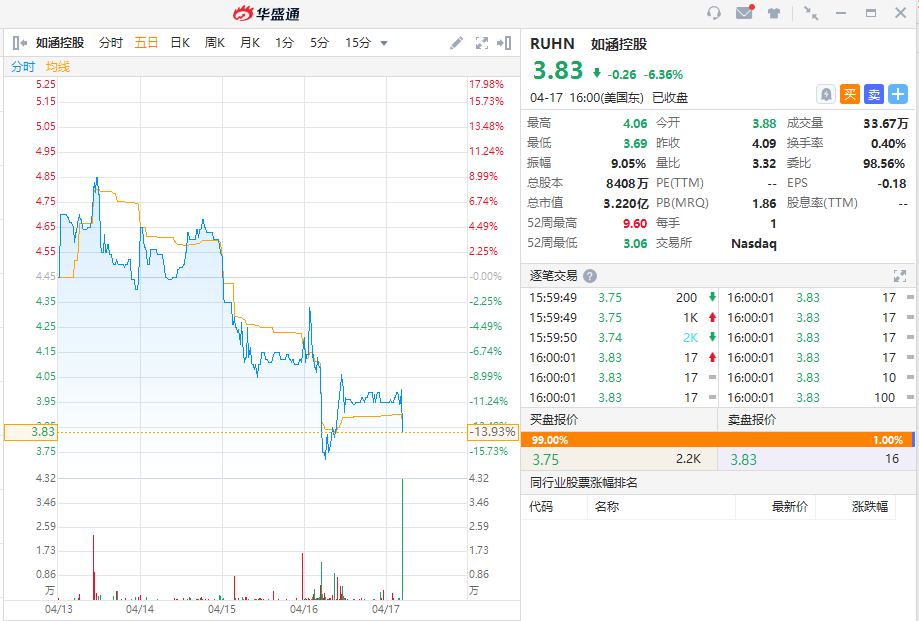Set a price alert bell
919x621 pixels.
tap(826, 94)
